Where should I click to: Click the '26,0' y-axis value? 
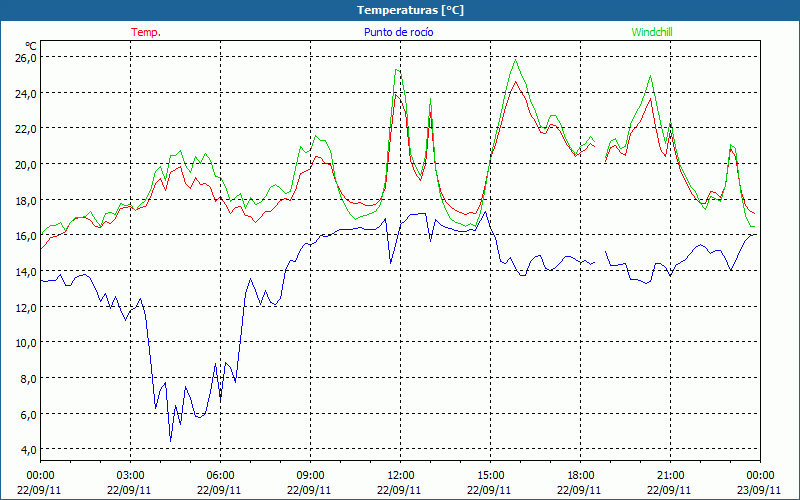(x=26, y=58)
